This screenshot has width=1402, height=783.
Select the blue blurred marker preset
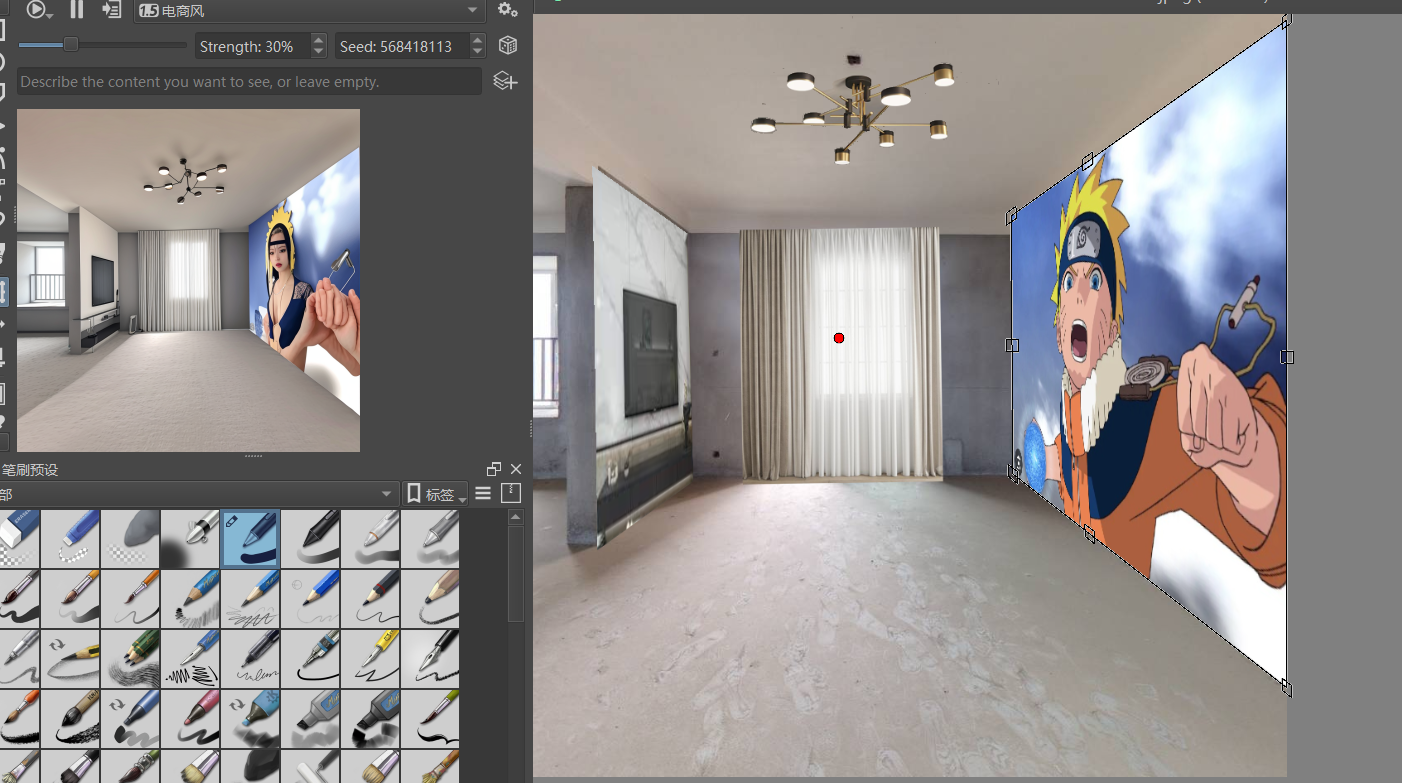tap(250, 719)
